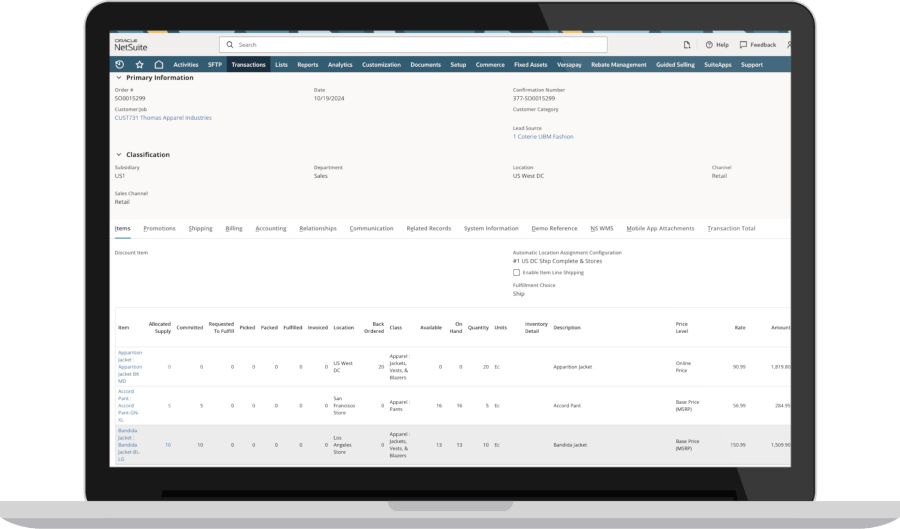
Task: Collapse the Primary Information section
Action: tap(119, 77)
